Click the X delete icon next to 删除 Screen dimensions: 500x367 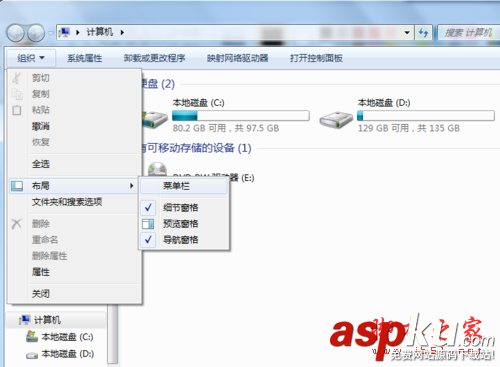16,224
